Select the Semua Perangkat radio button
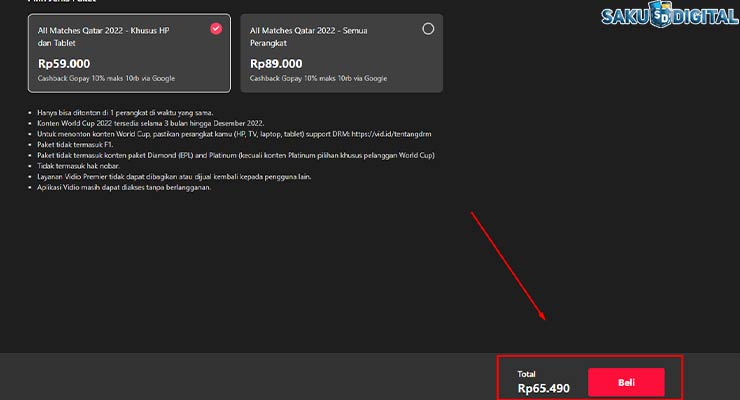The width and height of the screenshot is (740, 400). point(429,29)
